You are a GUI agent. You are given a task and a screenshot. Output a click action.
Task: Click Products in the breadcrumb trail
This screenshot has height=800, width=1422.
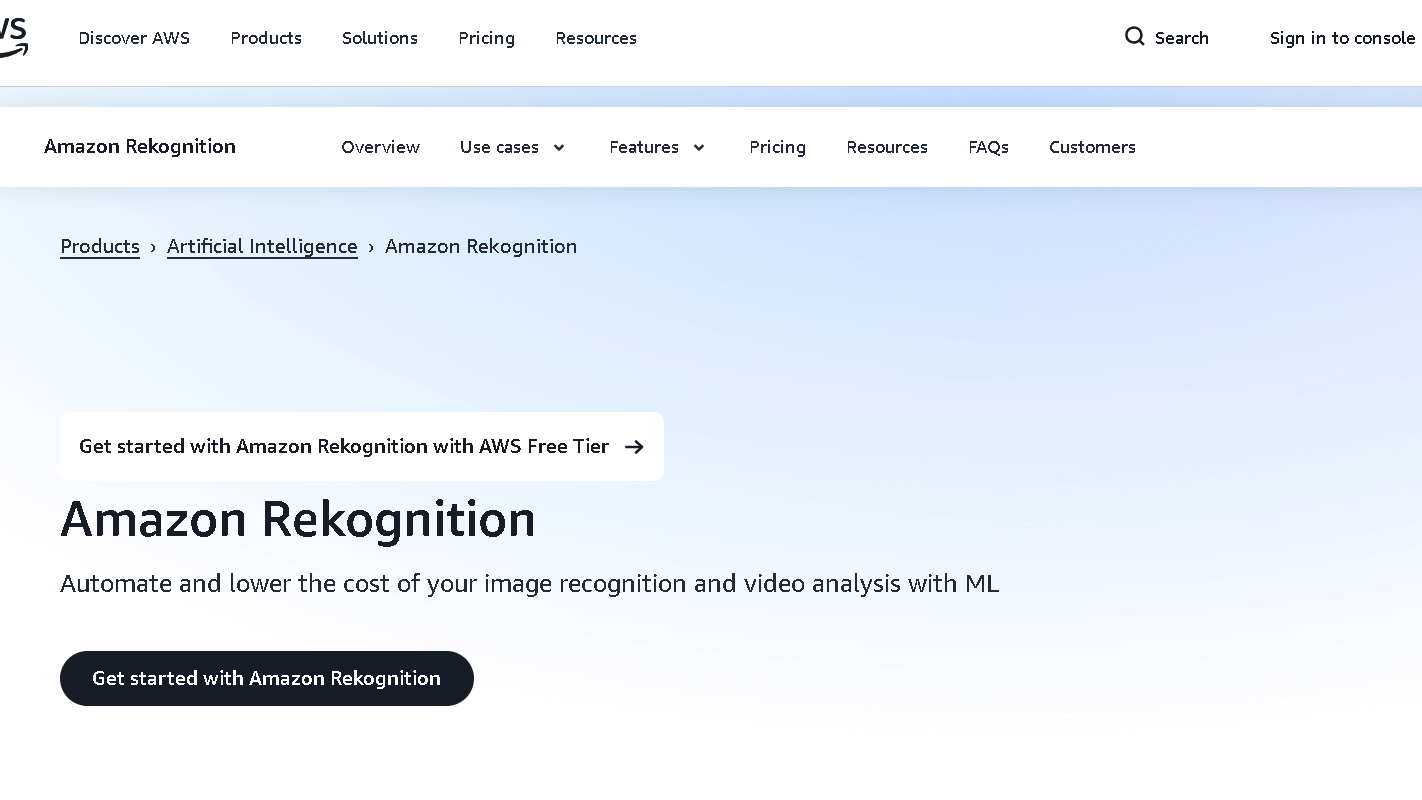99,246
